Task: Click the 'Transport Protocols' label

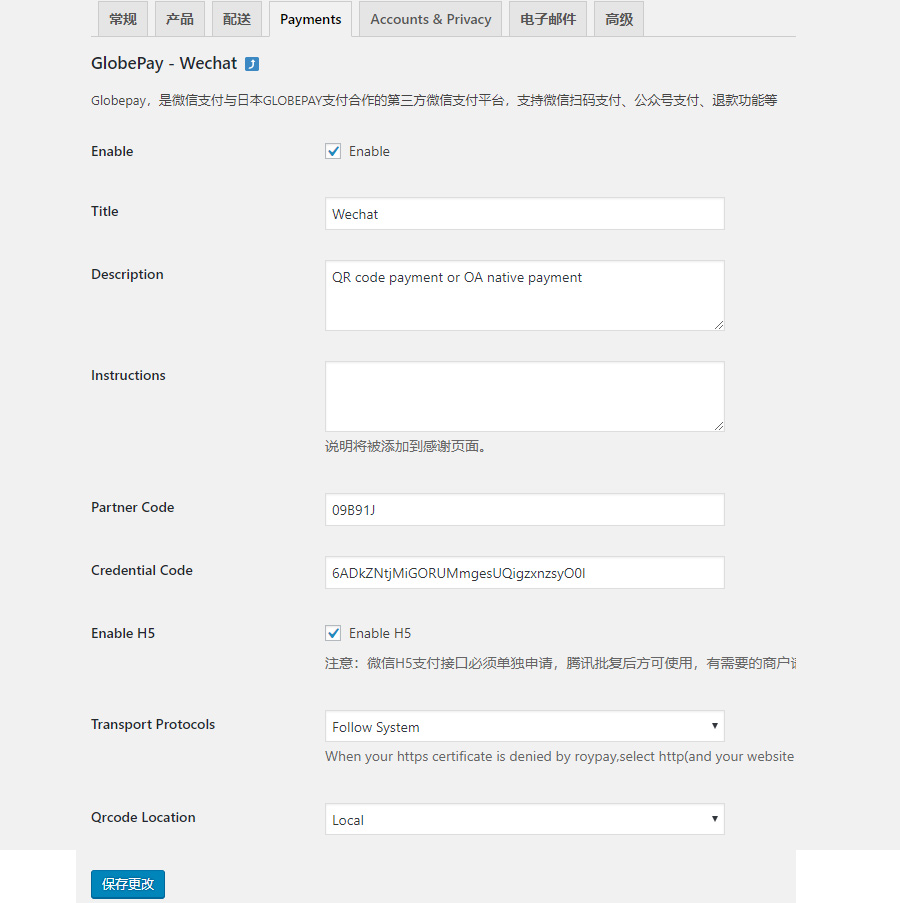Action: tap(153, 724)
